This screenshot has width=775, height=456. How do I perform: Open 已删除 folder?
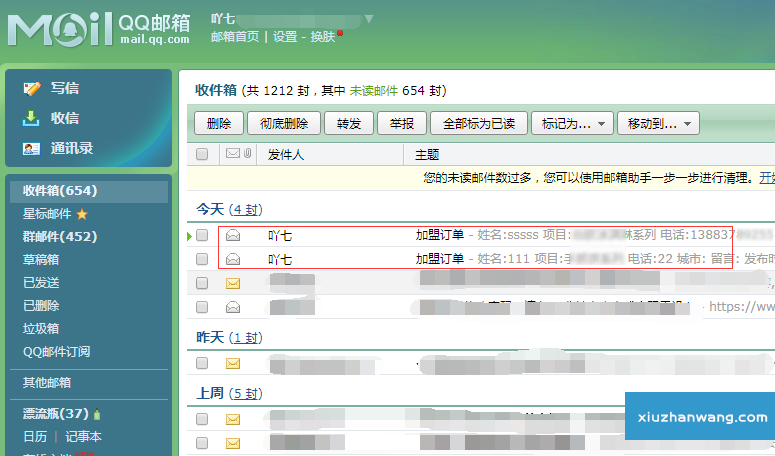(41, 306)
